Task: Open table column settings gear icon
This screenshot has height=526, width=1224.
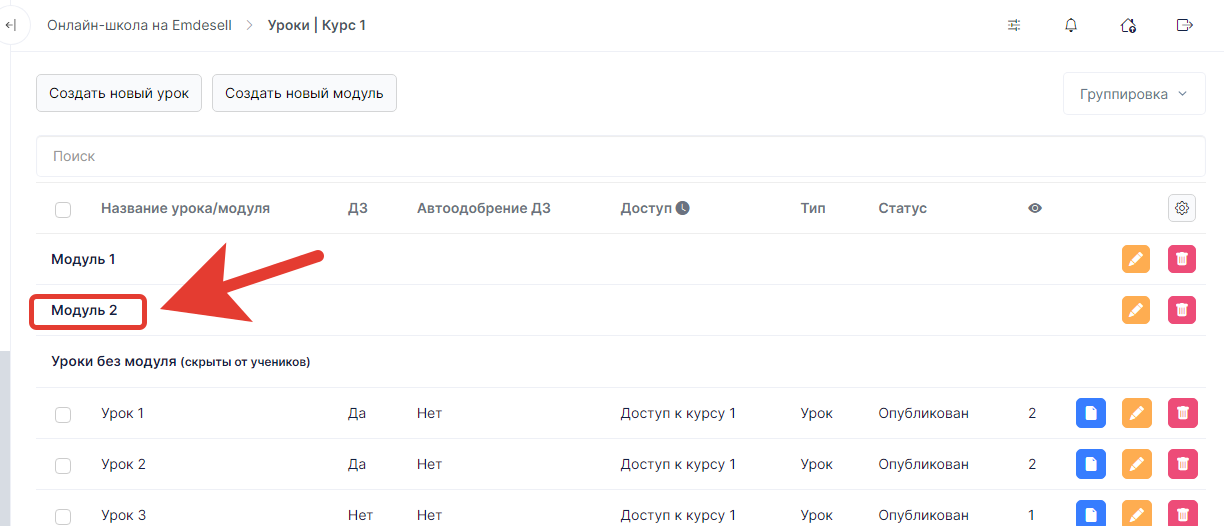Action: pyautogui.click(x=1182, y=208)
